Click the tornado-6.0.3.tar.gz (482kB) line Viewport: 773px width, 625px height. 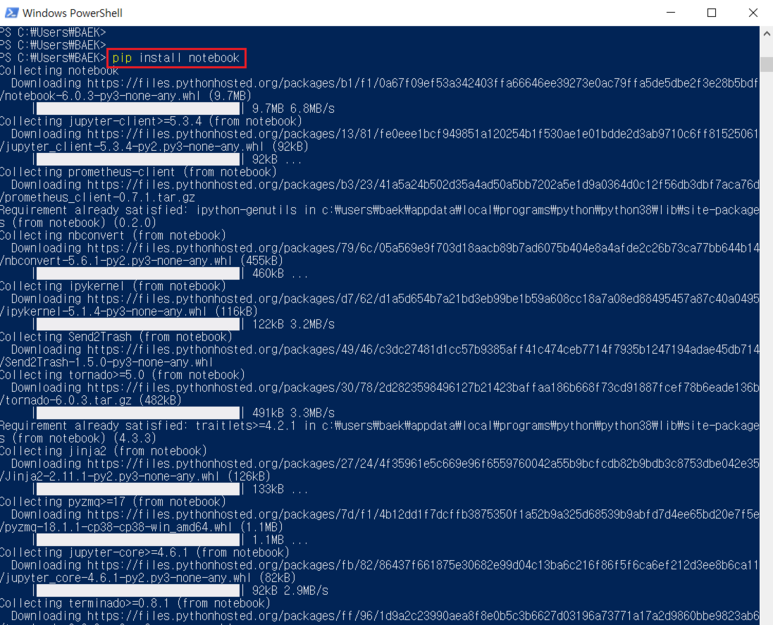tap(91, 400)
